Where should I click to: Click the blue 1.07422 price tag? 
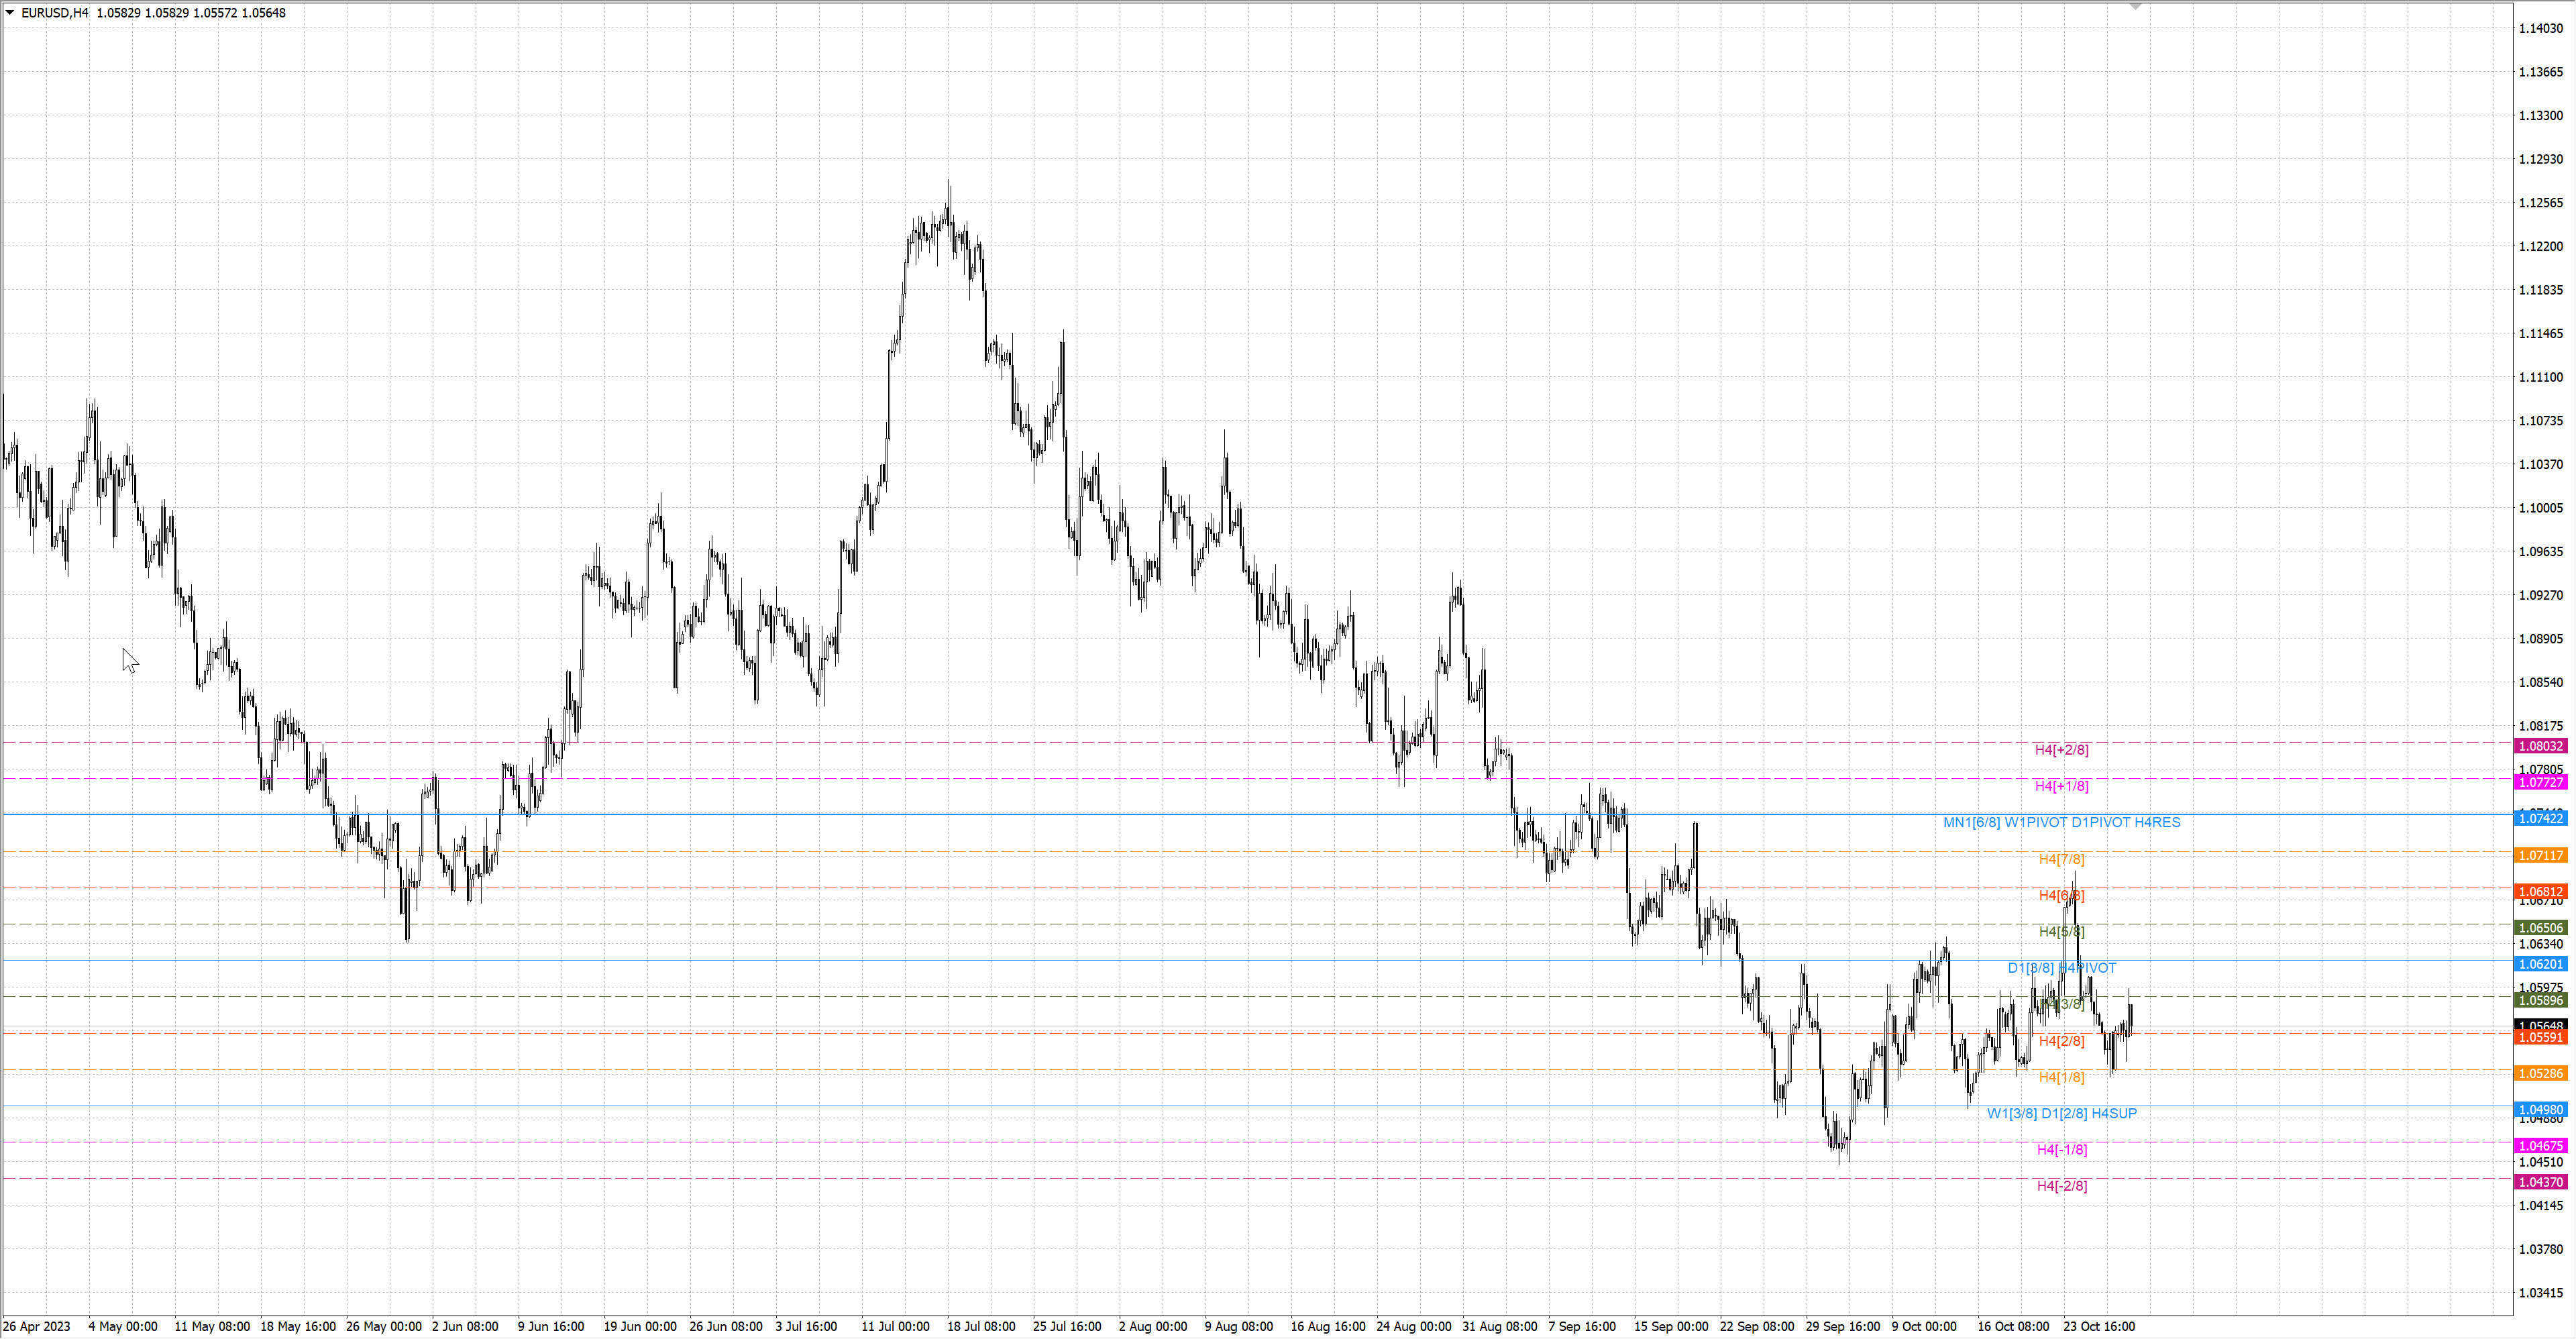(x=2540, y=819)
